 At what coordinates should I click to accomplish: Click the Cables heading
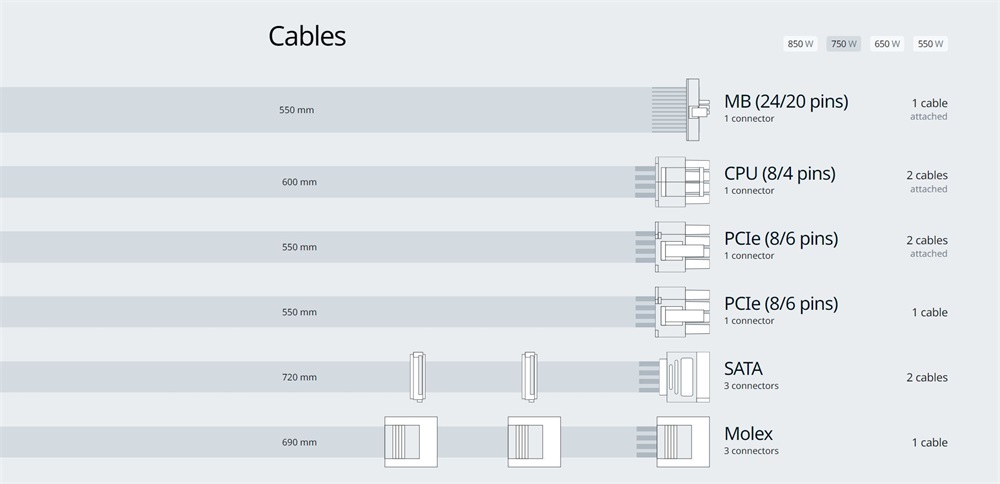(307, 36)
